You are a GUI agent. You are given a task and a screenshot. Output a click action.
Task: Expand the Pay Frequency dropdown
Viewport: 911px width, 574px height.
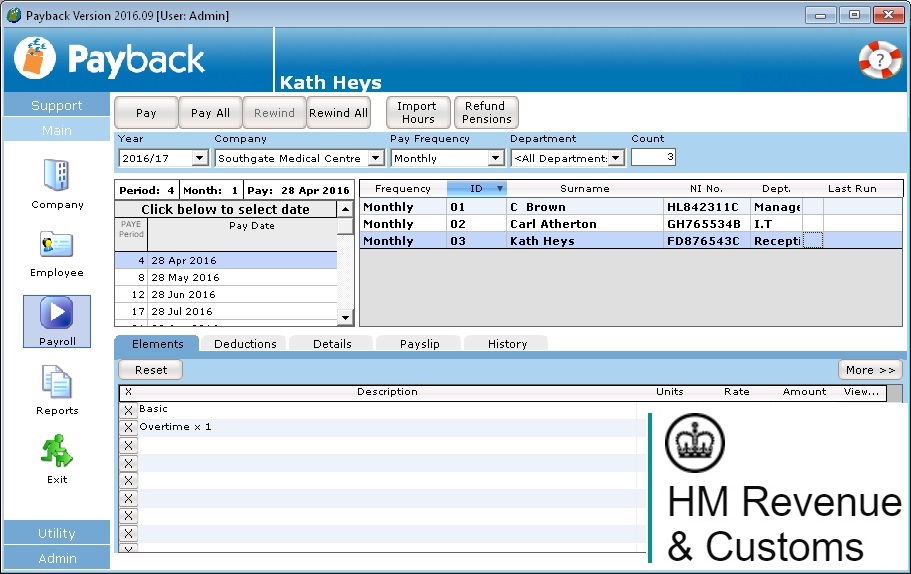(495, 158)
